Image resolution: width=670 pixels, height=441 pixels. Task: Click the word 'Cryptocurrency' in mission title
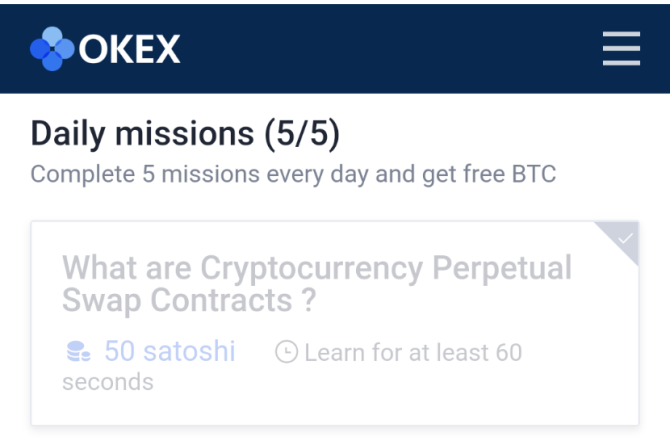311,268
